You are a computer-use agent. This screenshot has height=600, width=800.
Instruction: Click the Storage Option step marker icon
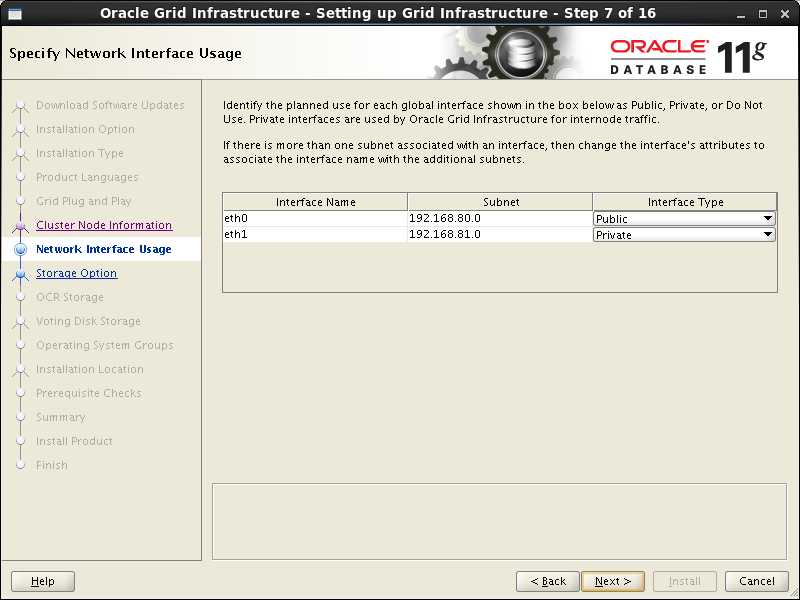coord(20,273)
